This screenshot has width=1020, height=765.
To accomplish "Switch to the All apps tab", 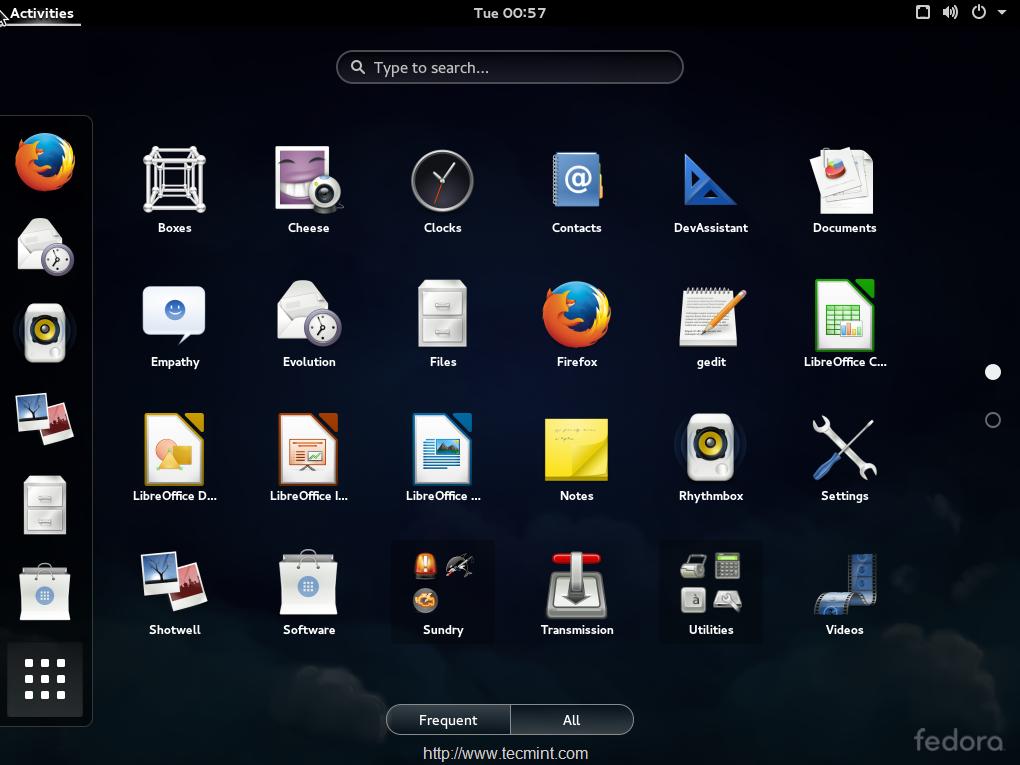I will (x=571, y=720).
